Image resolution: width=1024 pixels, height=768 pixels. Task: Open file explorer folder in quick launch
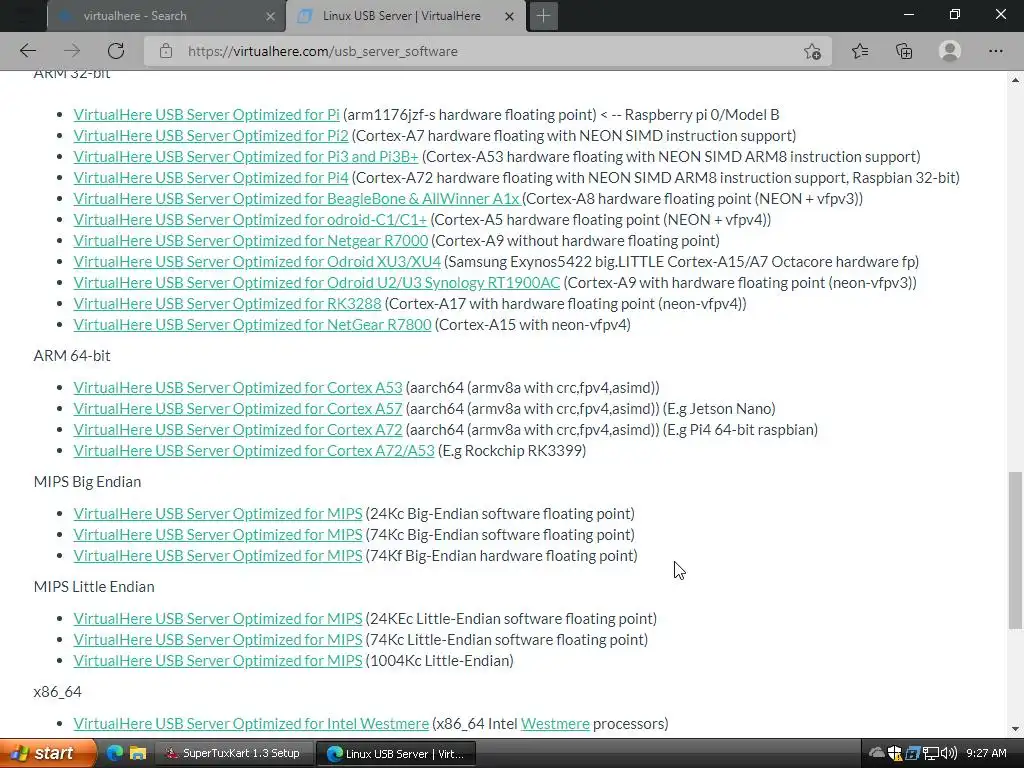click(137, 753)
